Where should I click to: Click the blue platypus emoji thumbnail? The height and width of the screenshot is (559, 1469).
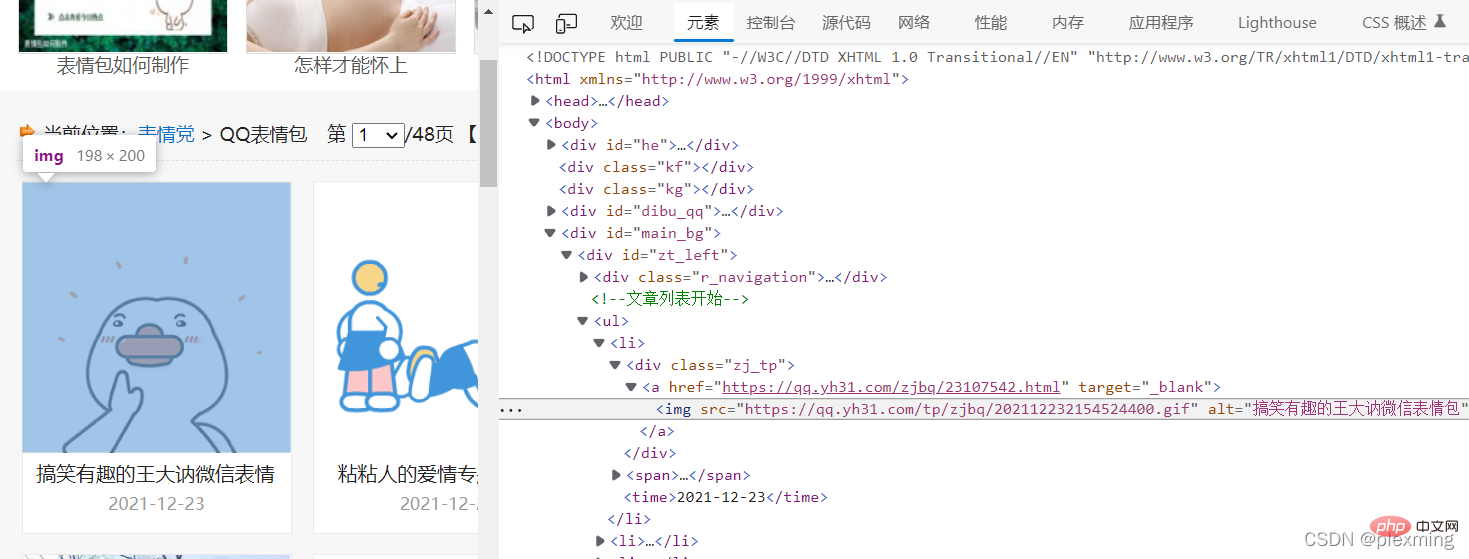coord(157,317)
